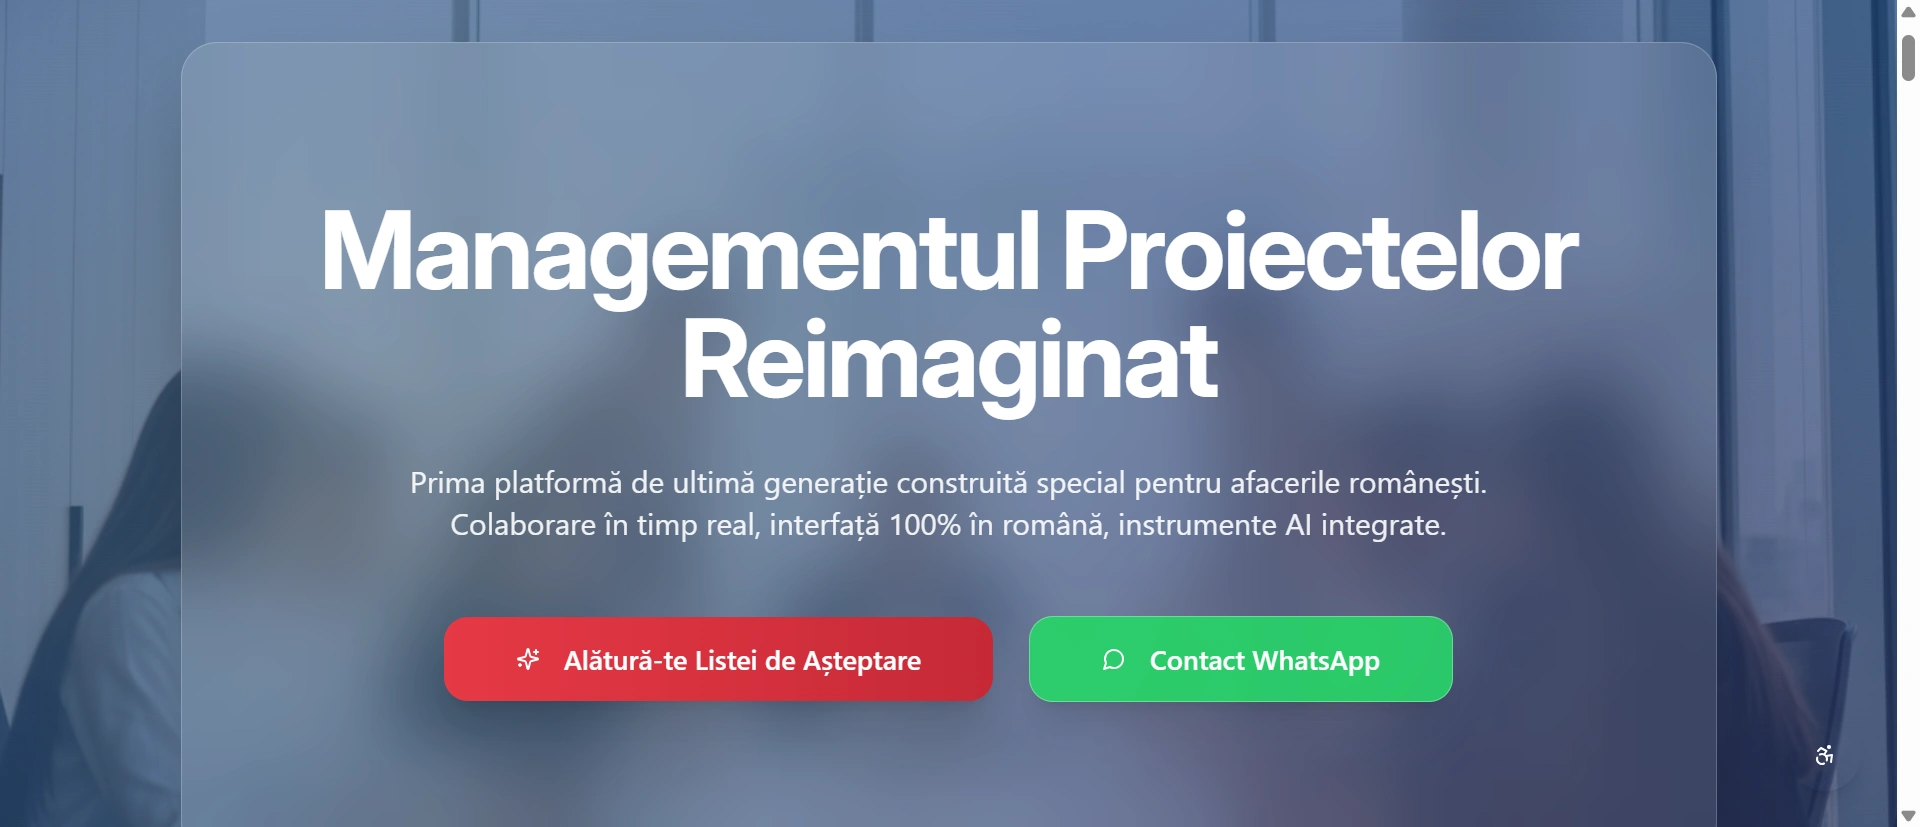Open the Contact WhatsApp button
This screenshot has height=827, width=1920.
(1241, 659)
